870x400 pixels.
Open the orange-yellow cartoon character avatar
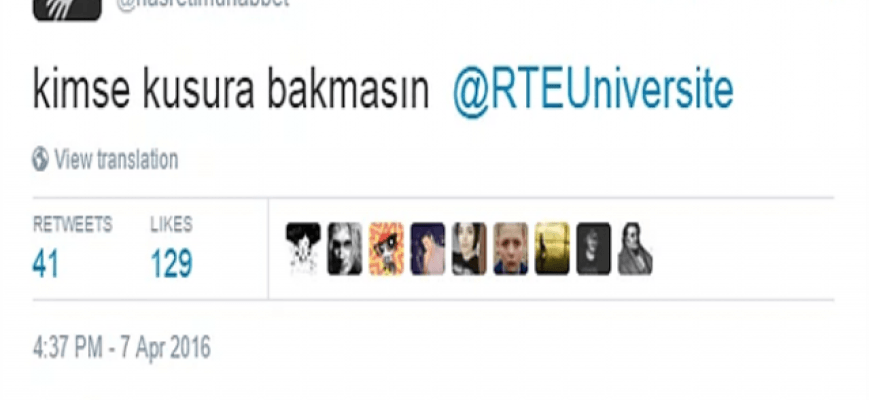[386, 249]
